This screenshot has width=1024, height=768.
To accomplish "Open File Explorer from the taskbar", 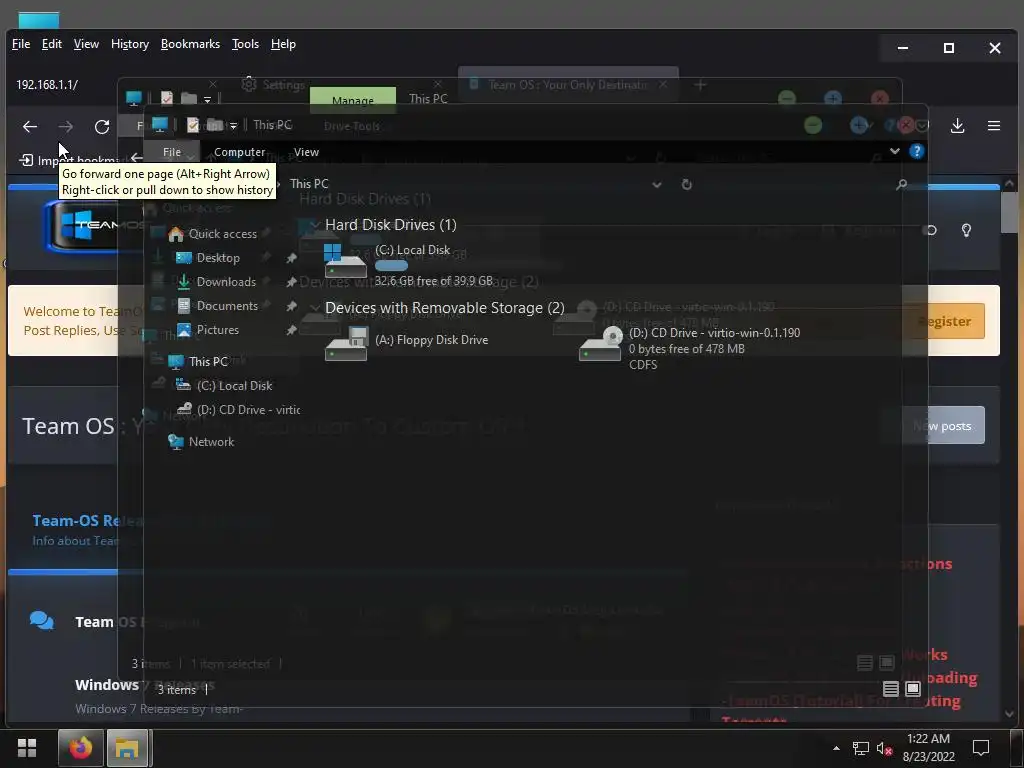I will pyautogui.click(x=127, y=748).
